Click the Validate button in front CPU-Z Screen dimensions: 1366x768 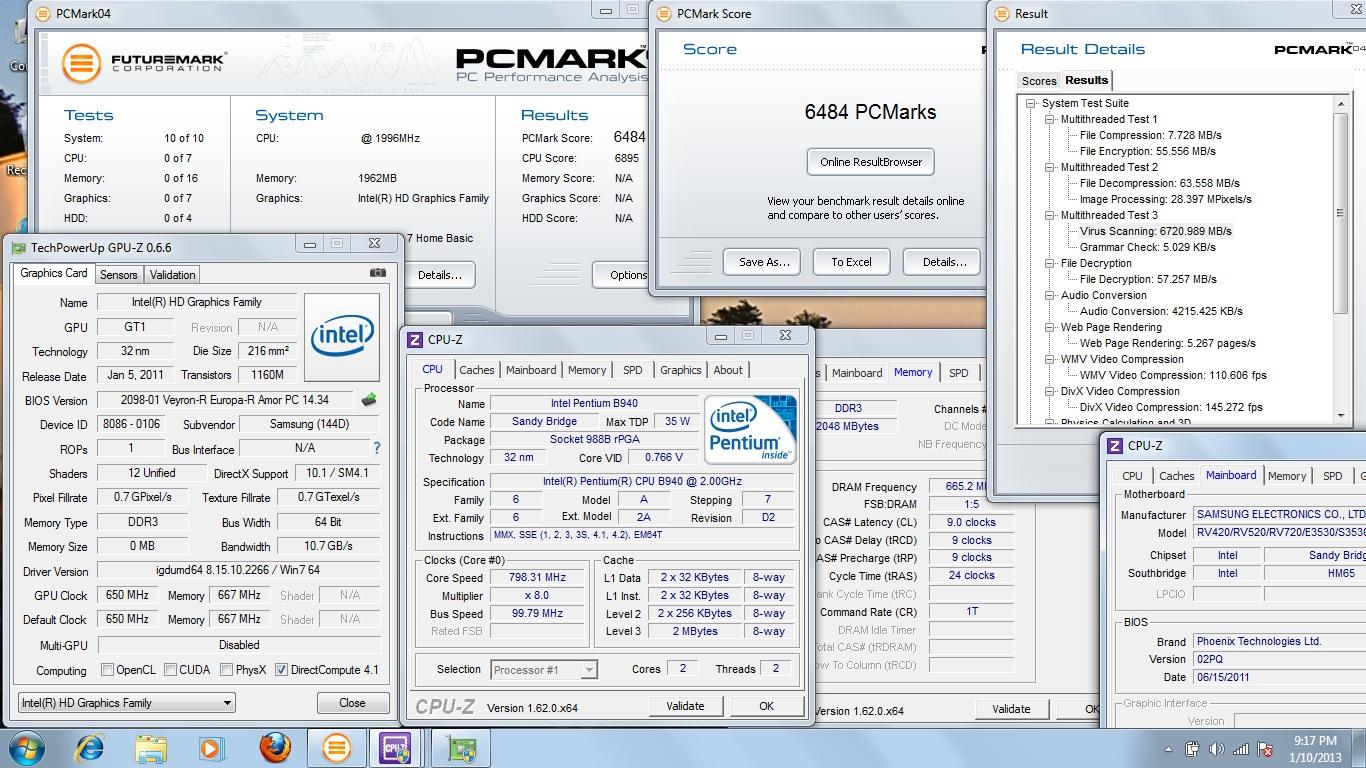pos(685,706)
